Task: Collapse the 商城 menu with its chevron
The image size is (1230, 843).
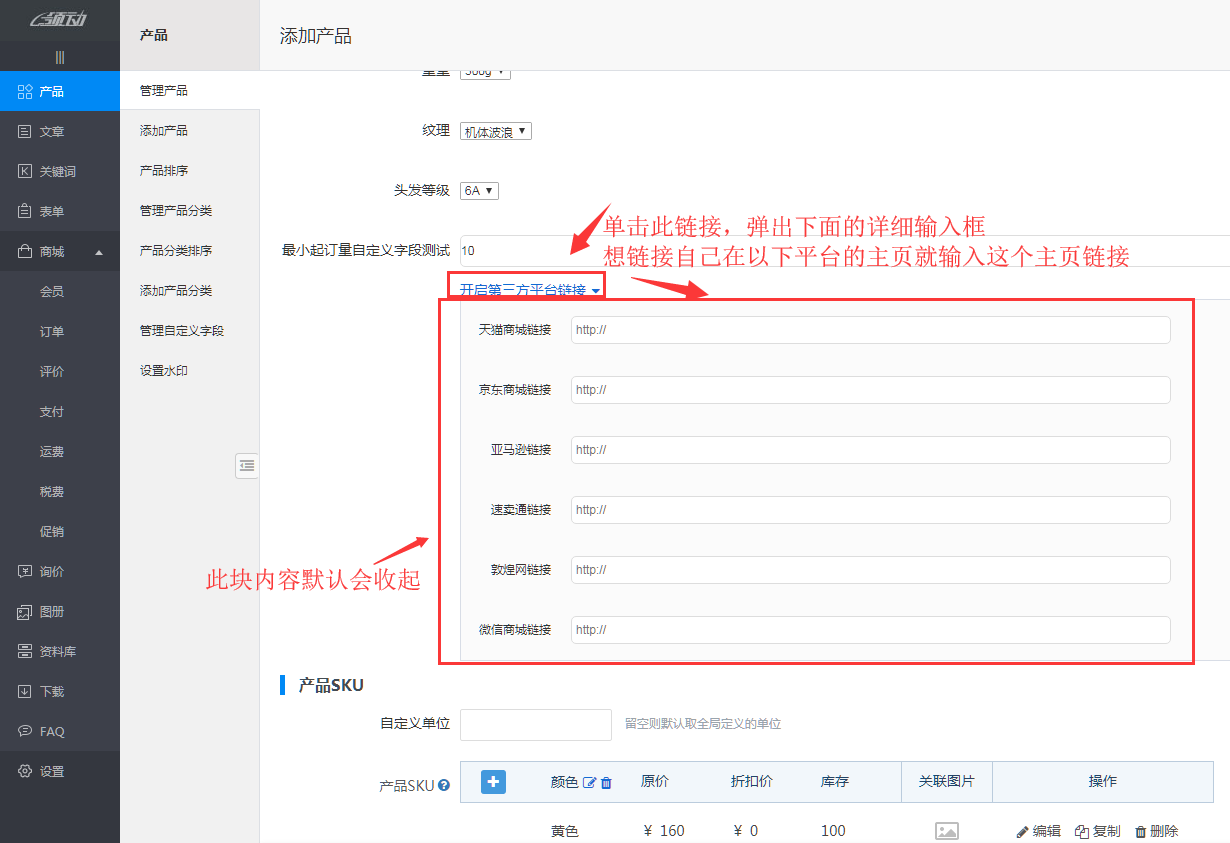Action: click(99, 251)
